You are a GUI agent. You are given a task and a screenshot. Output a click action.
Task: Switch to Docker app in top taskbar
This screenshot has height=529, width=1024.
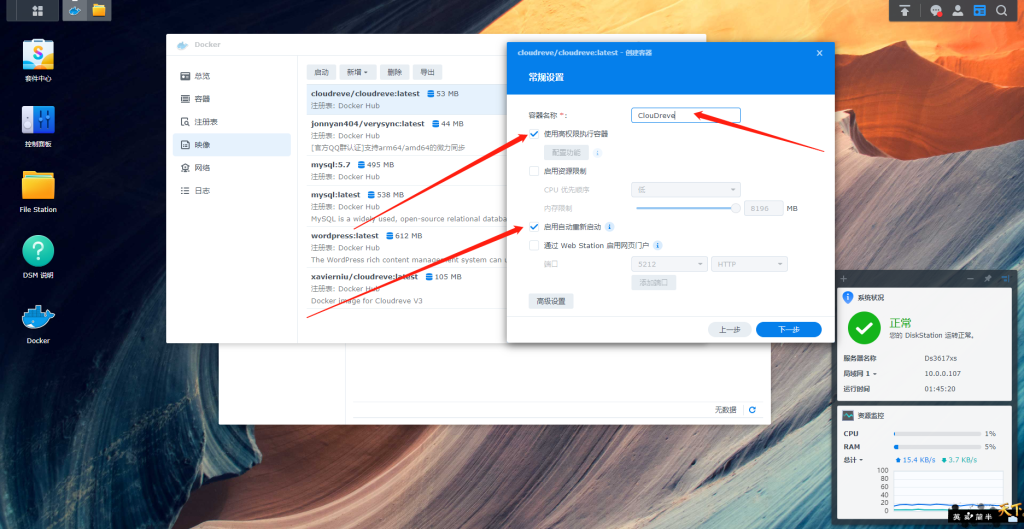click(75, 10)
